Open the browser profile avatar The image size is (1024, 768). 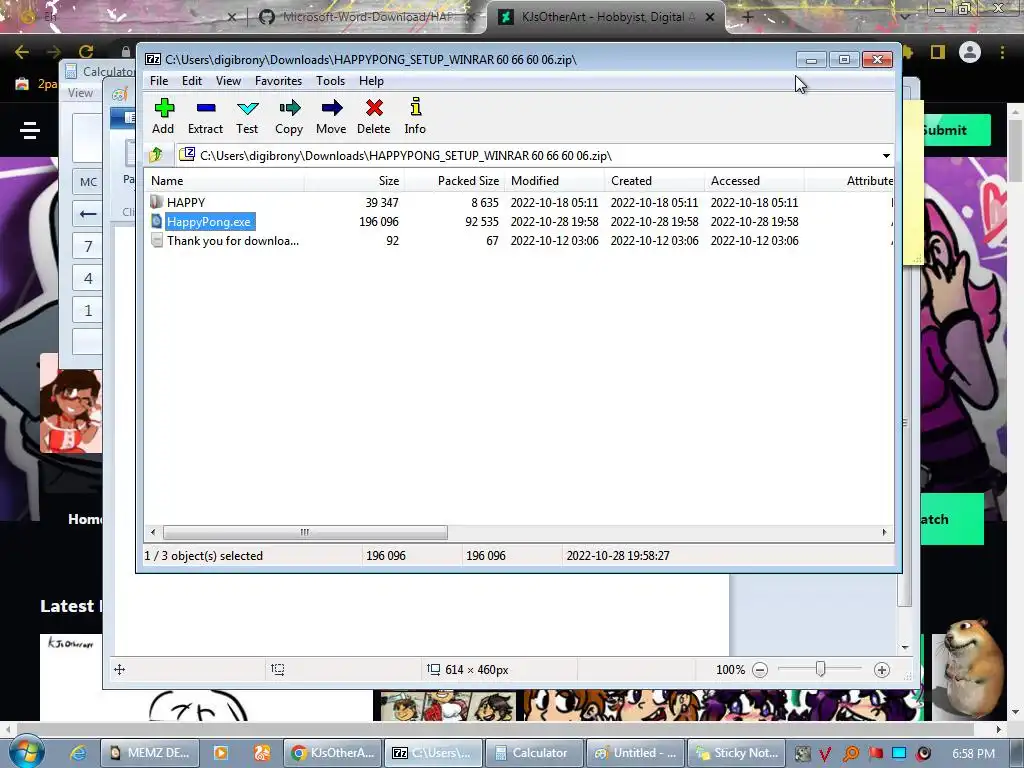970,52
